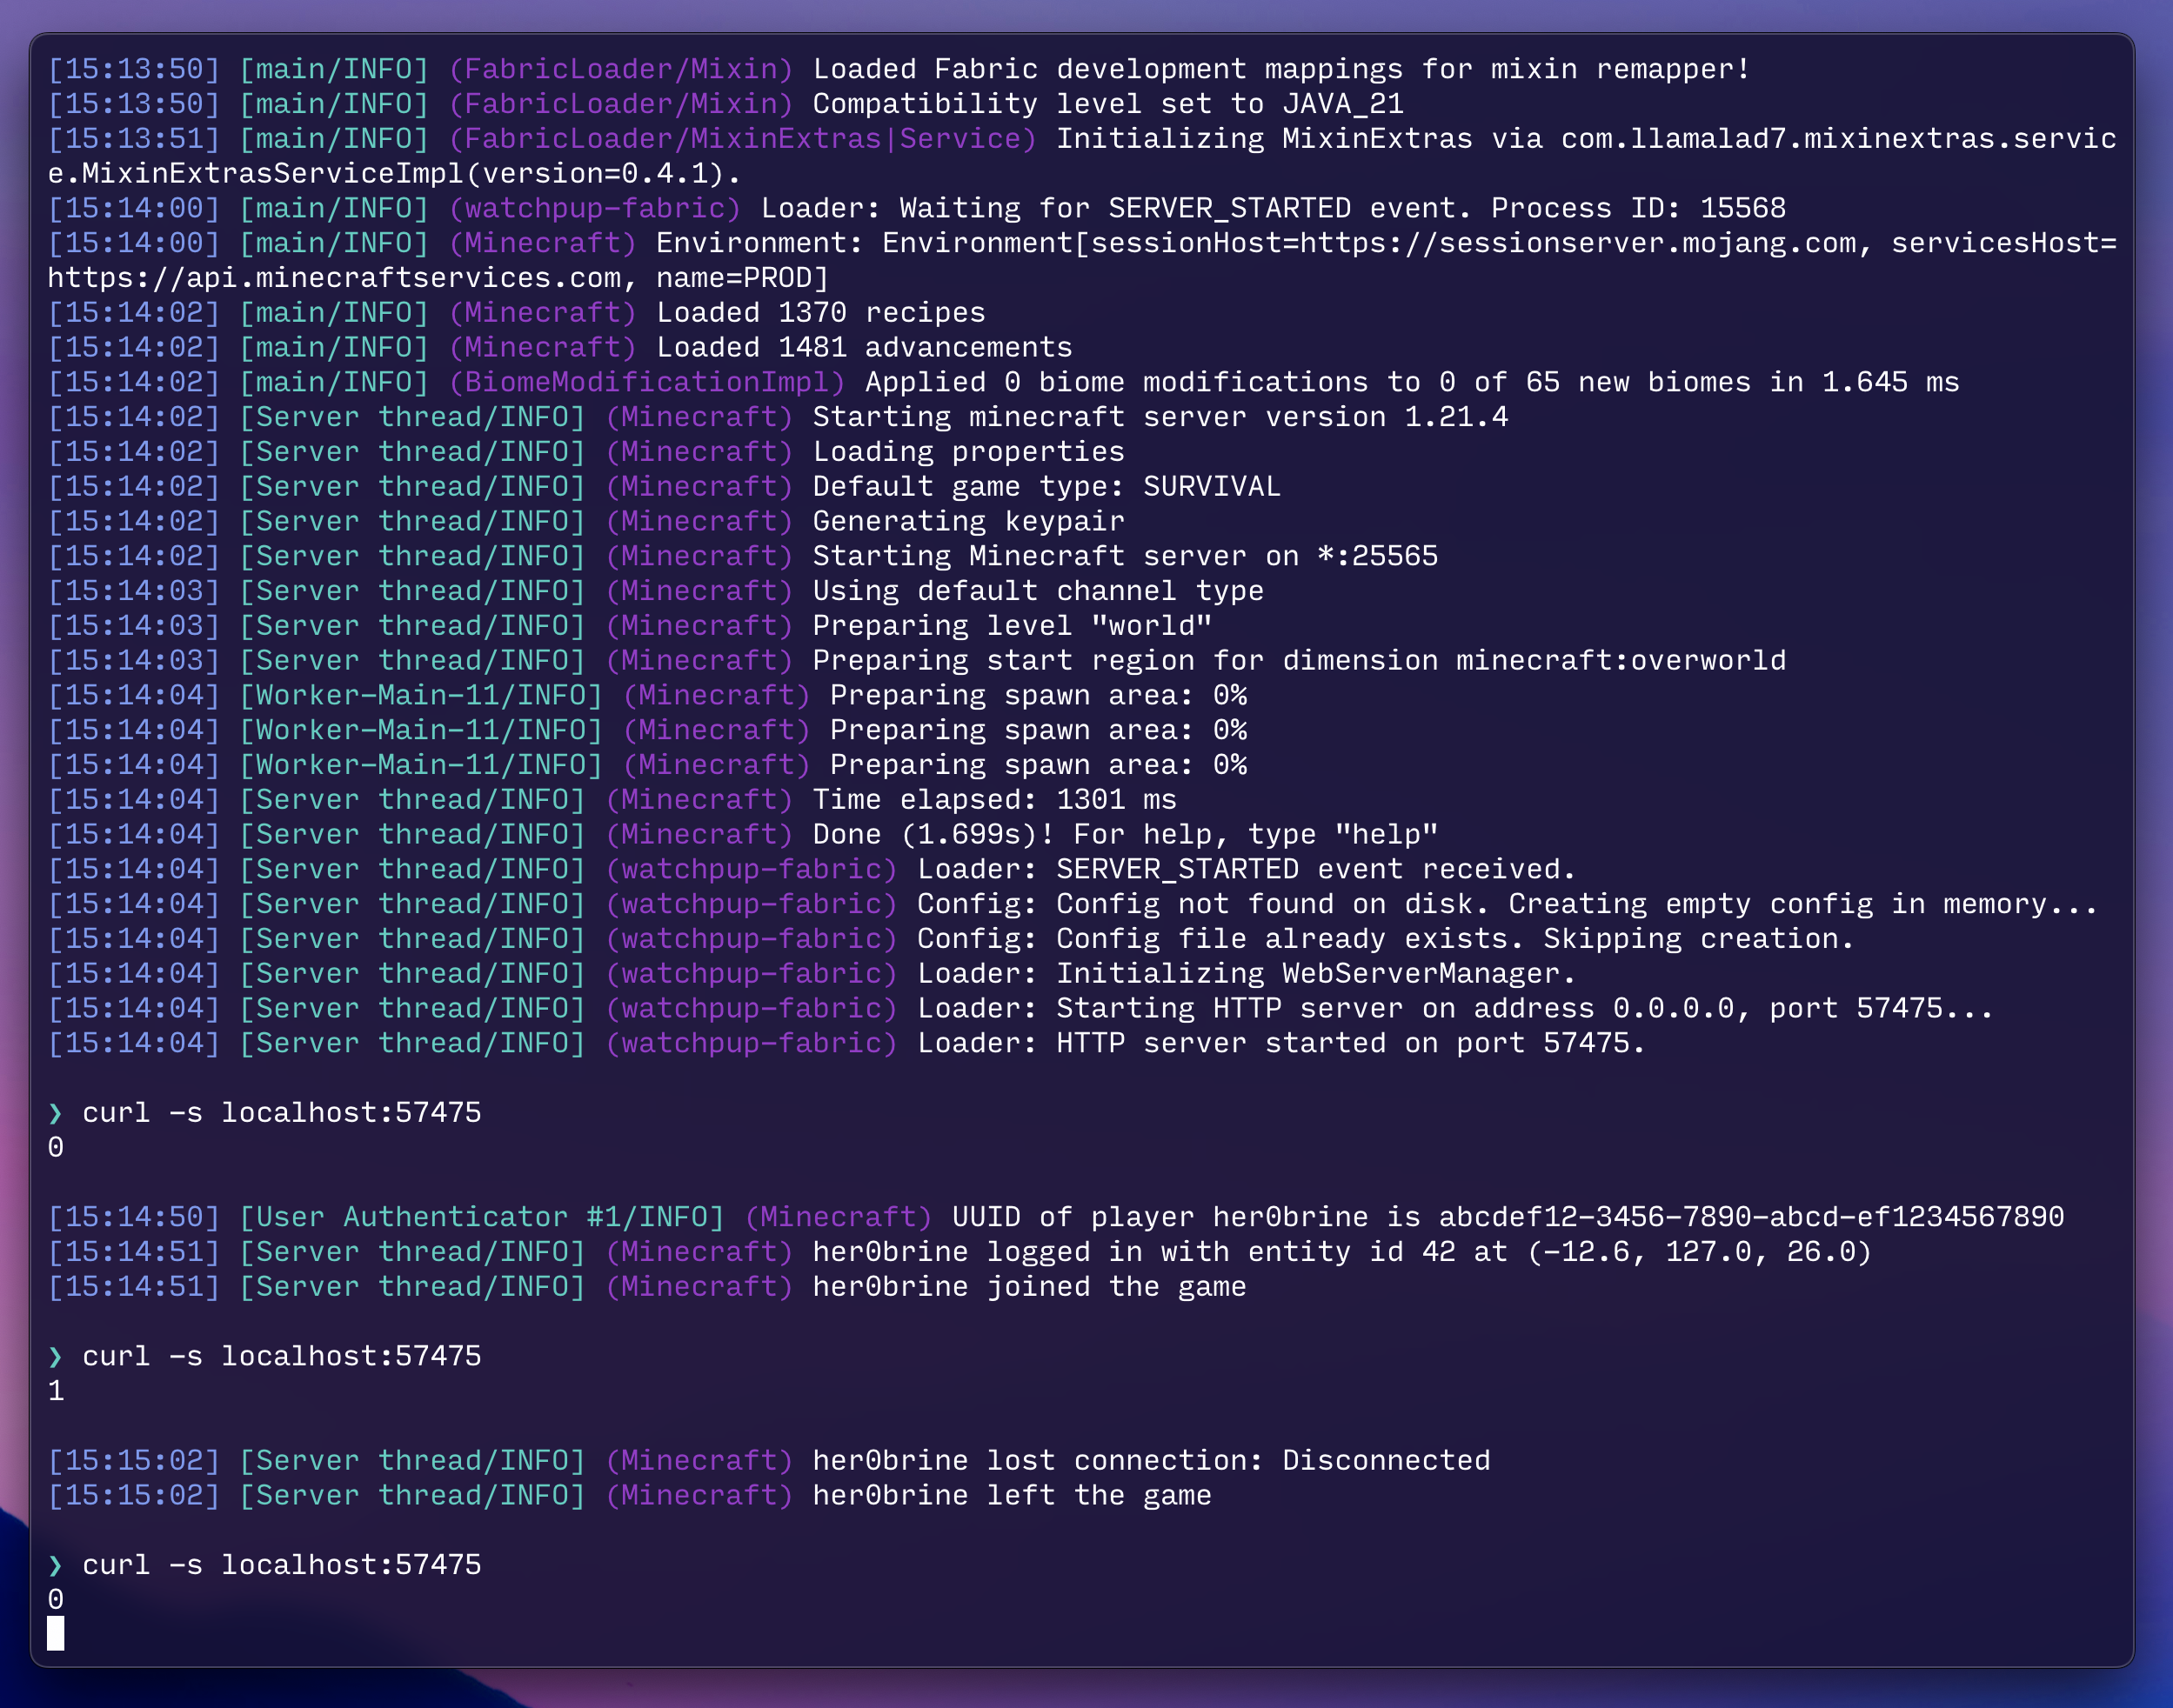Image resolution: width=2173 pixels, height=1708 pixels.
Task: Click the "MixinExtrasServiceImpl(version=0.4.1)." text
Action: (x=412, y=174)
